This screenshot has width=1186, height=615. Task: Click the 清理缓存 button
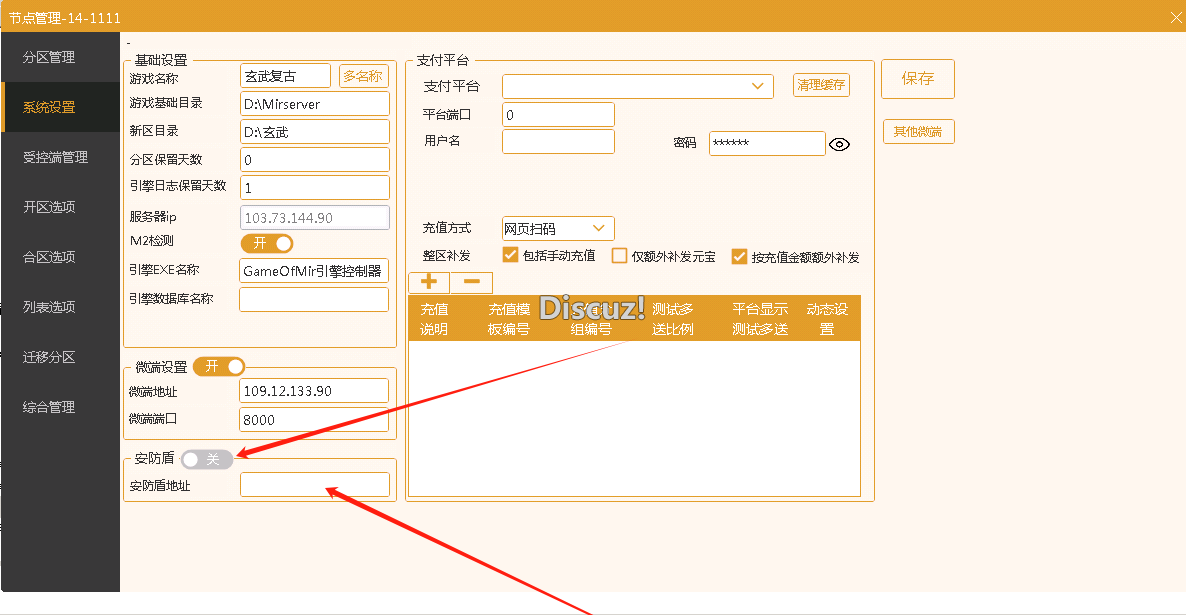[821, 86]
